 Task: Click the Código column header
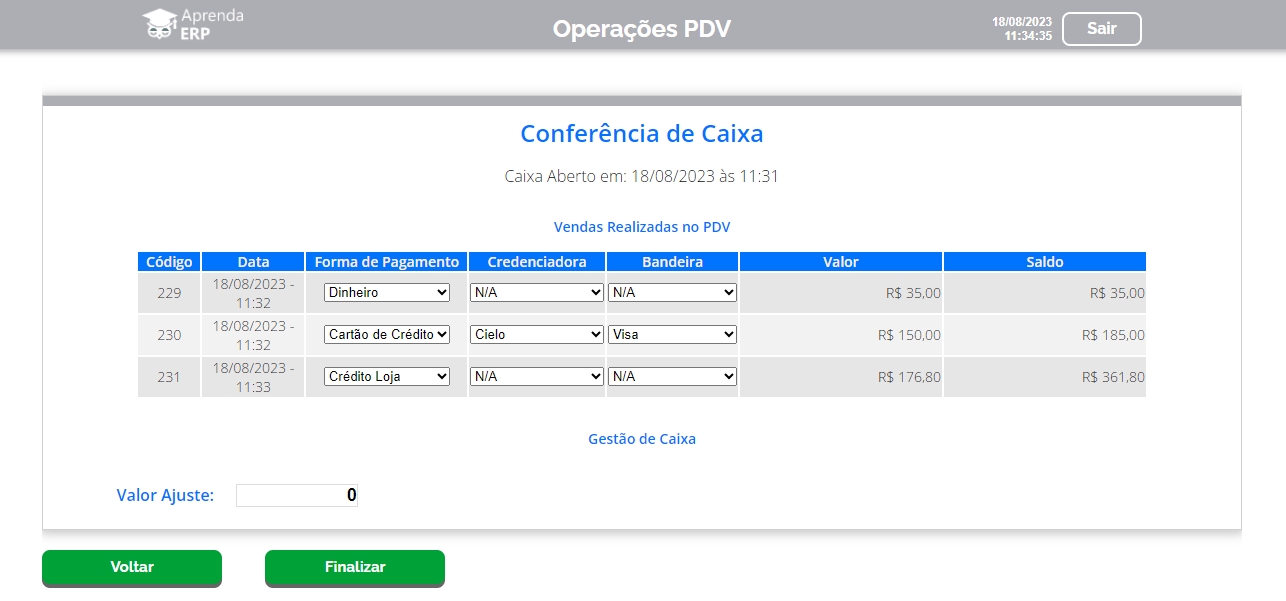click(169, 262)
